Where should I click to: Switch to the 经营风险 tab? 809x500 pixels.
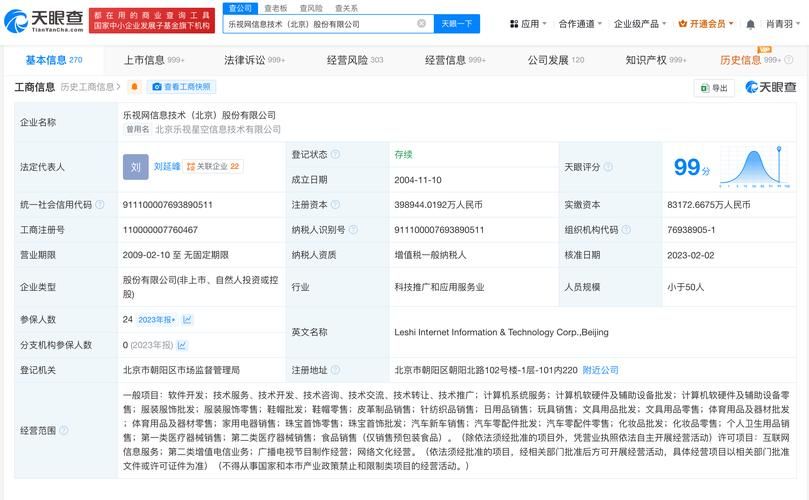(x=355, y=60)
